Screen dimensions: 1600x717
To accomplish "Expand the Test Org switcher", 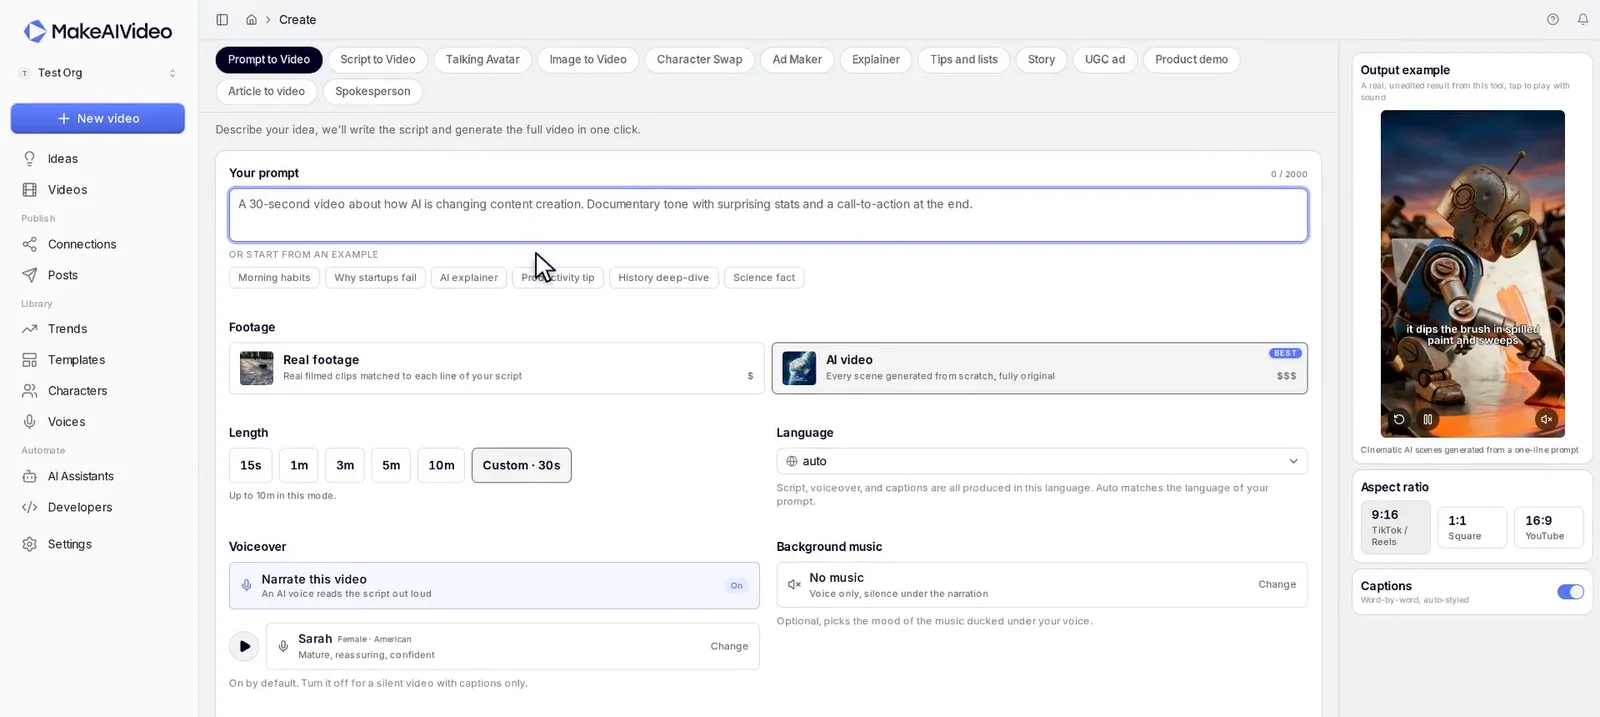I will coord(98,73).
